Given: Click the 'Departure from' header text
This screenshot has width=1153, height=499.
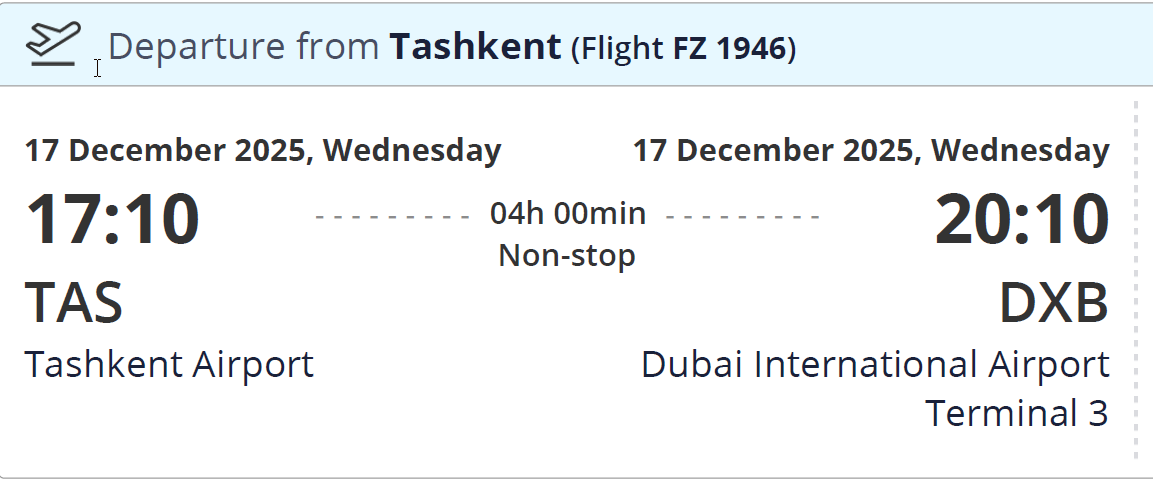Looking at the screenshot, I should pyautogui.click(x=244, y=47).
